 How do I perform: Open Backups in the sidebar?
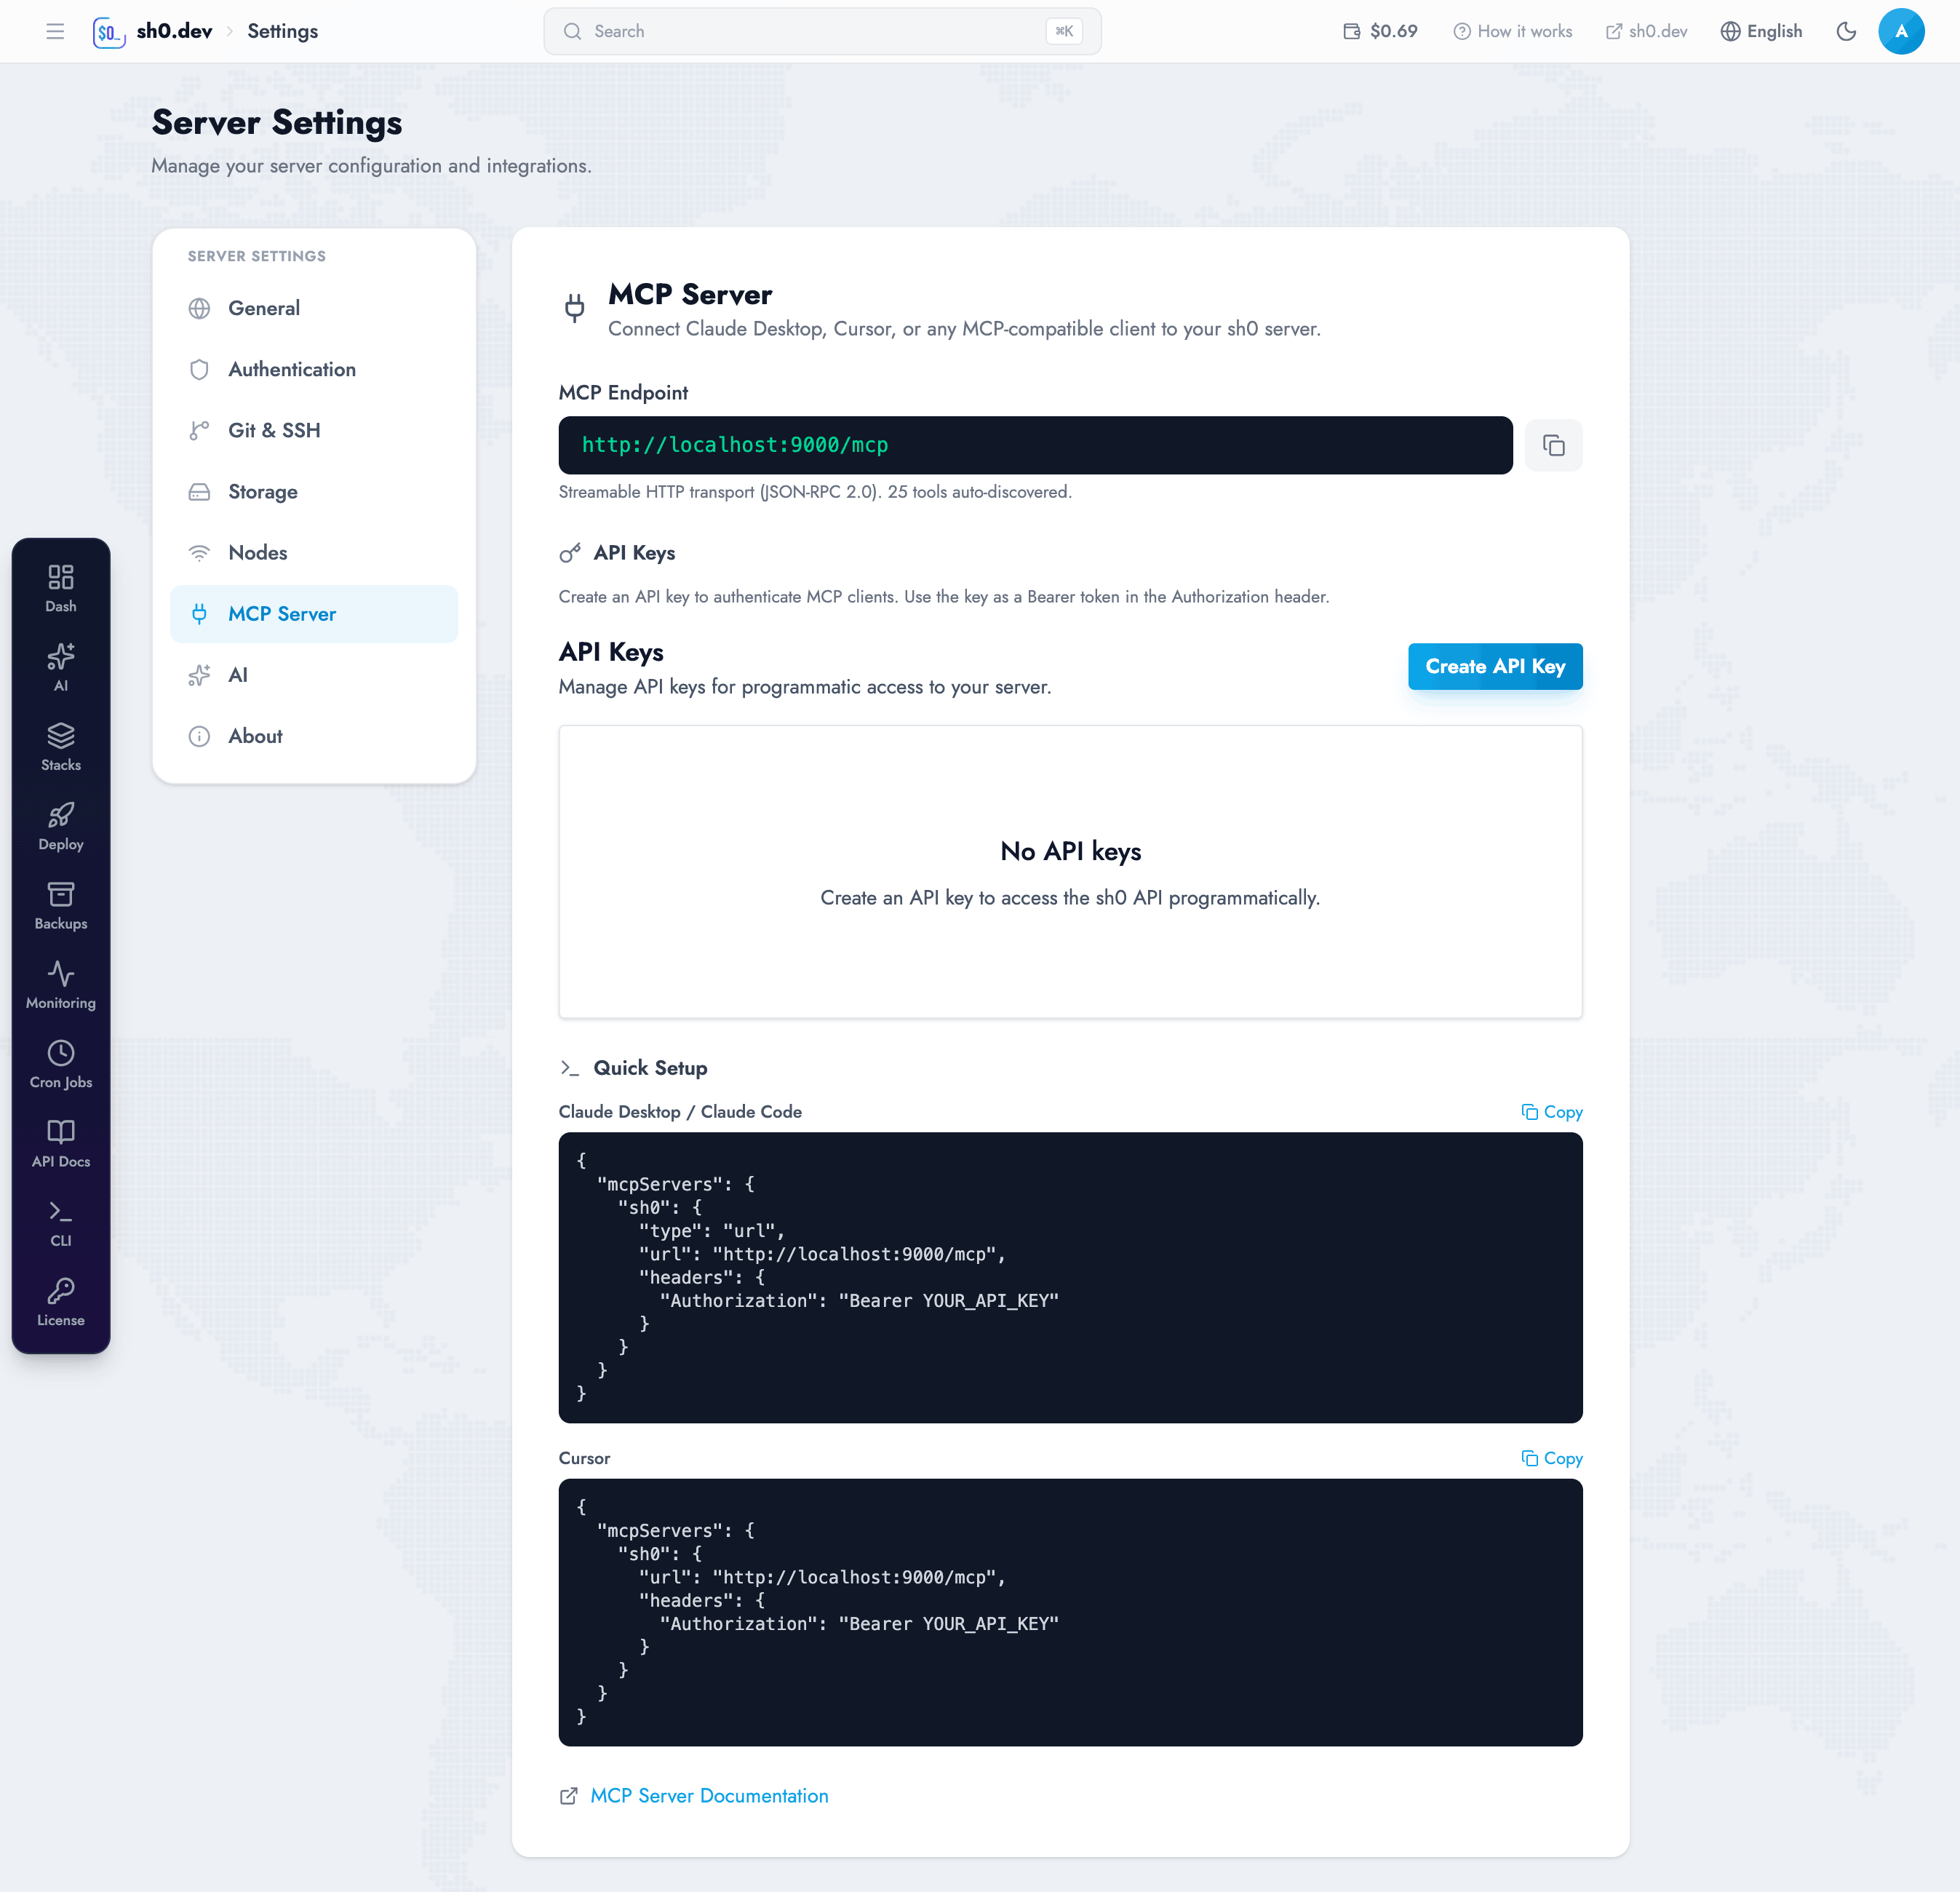pyautogui.click(x=61, y=905)
